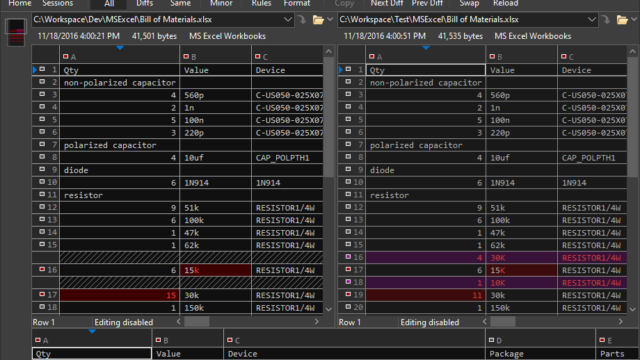Click browse-folder icon for left Dev file
This screenshot has width=640, height=360.
point(318,20)
